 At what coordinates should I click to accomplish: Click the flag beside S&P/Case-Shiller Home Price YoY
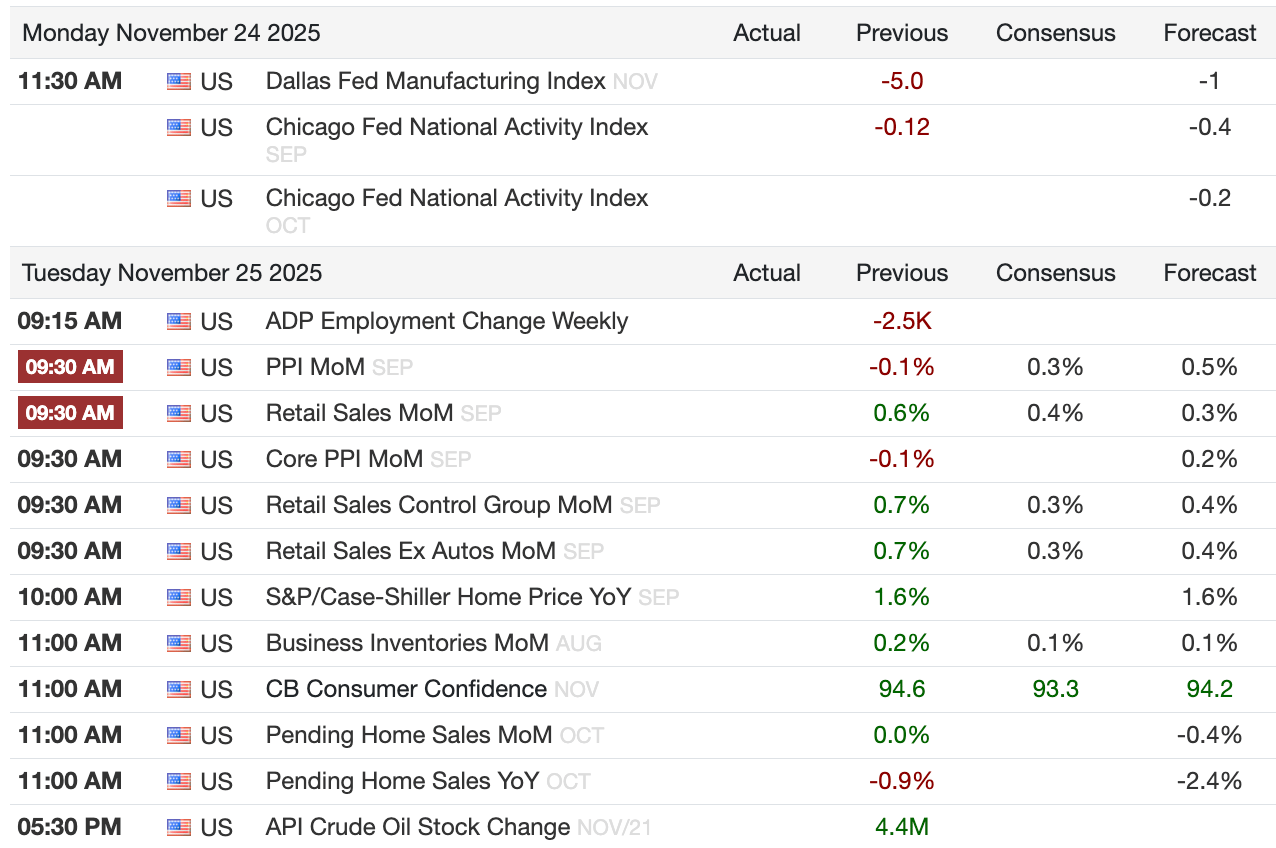pyautogui.click(x=179, y=597)
